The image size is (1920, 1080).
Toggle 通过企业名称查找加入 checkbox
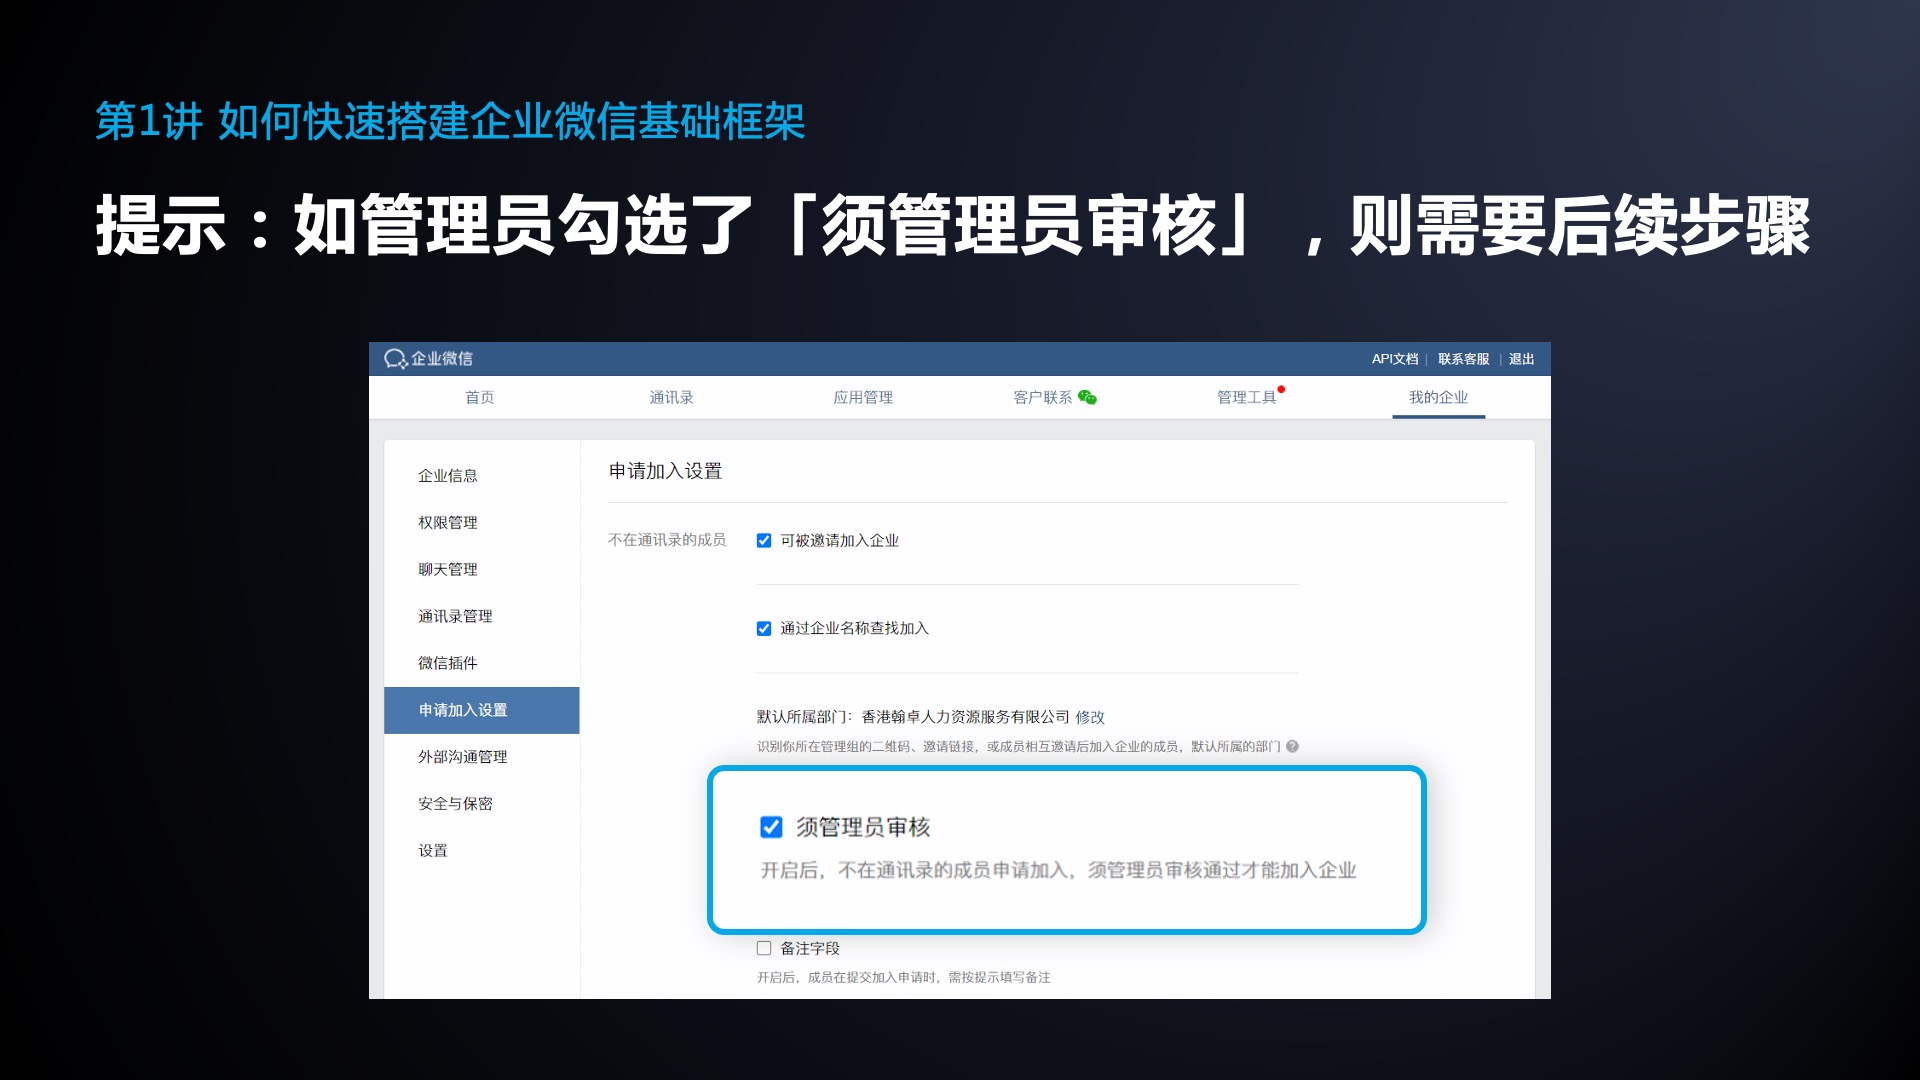[x=764, y=629]
